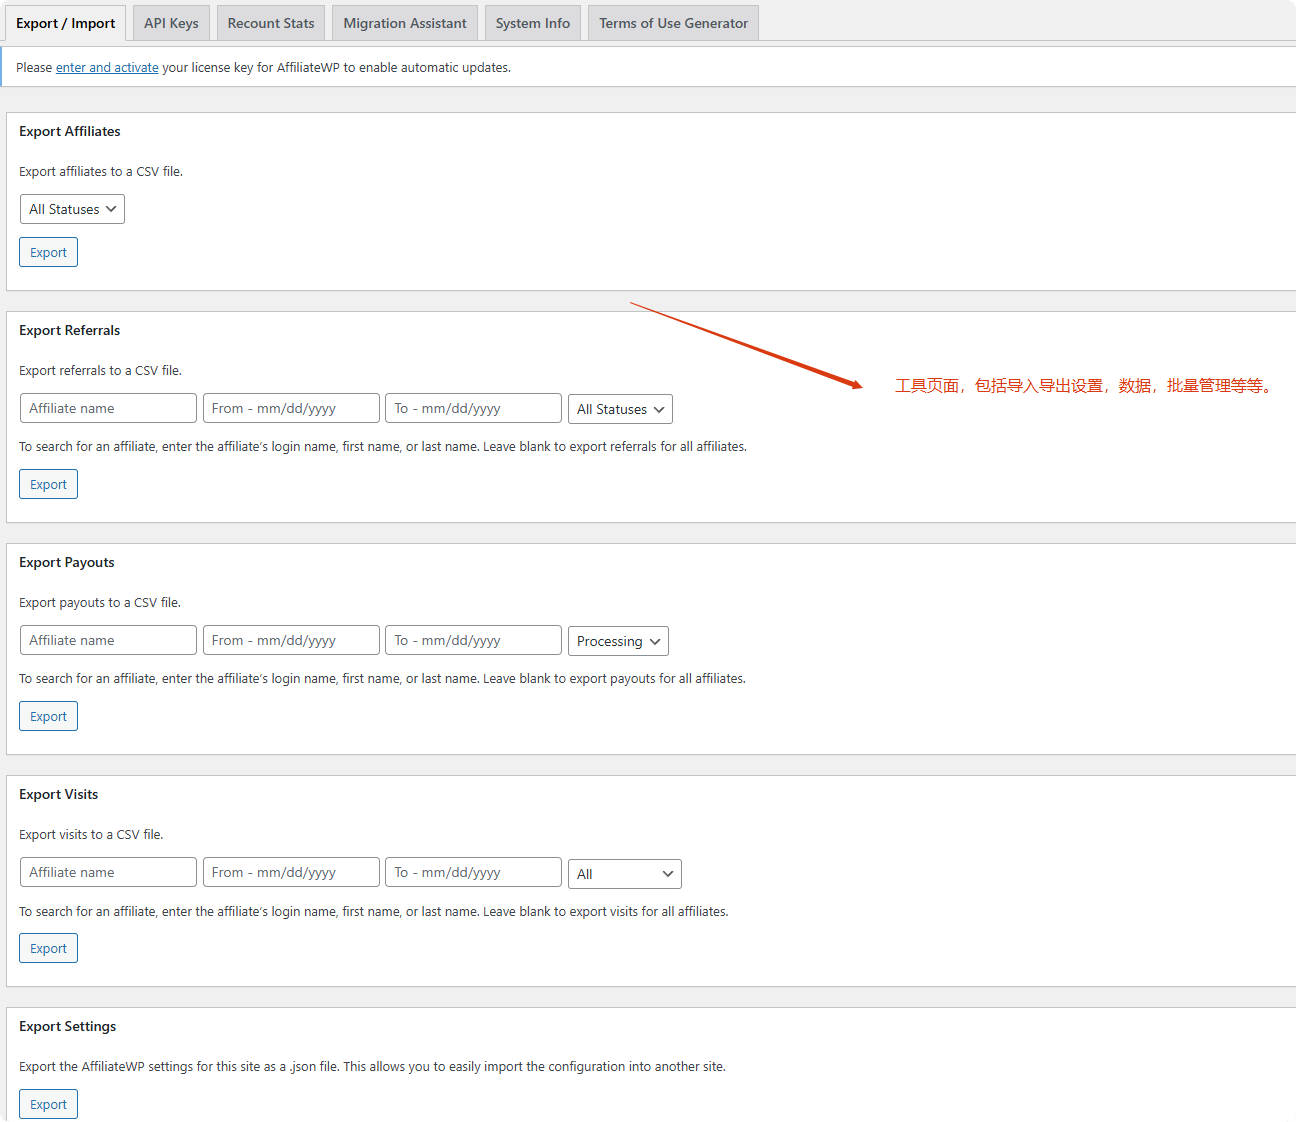Switch to the Export / Import tab

coord(65,23)
